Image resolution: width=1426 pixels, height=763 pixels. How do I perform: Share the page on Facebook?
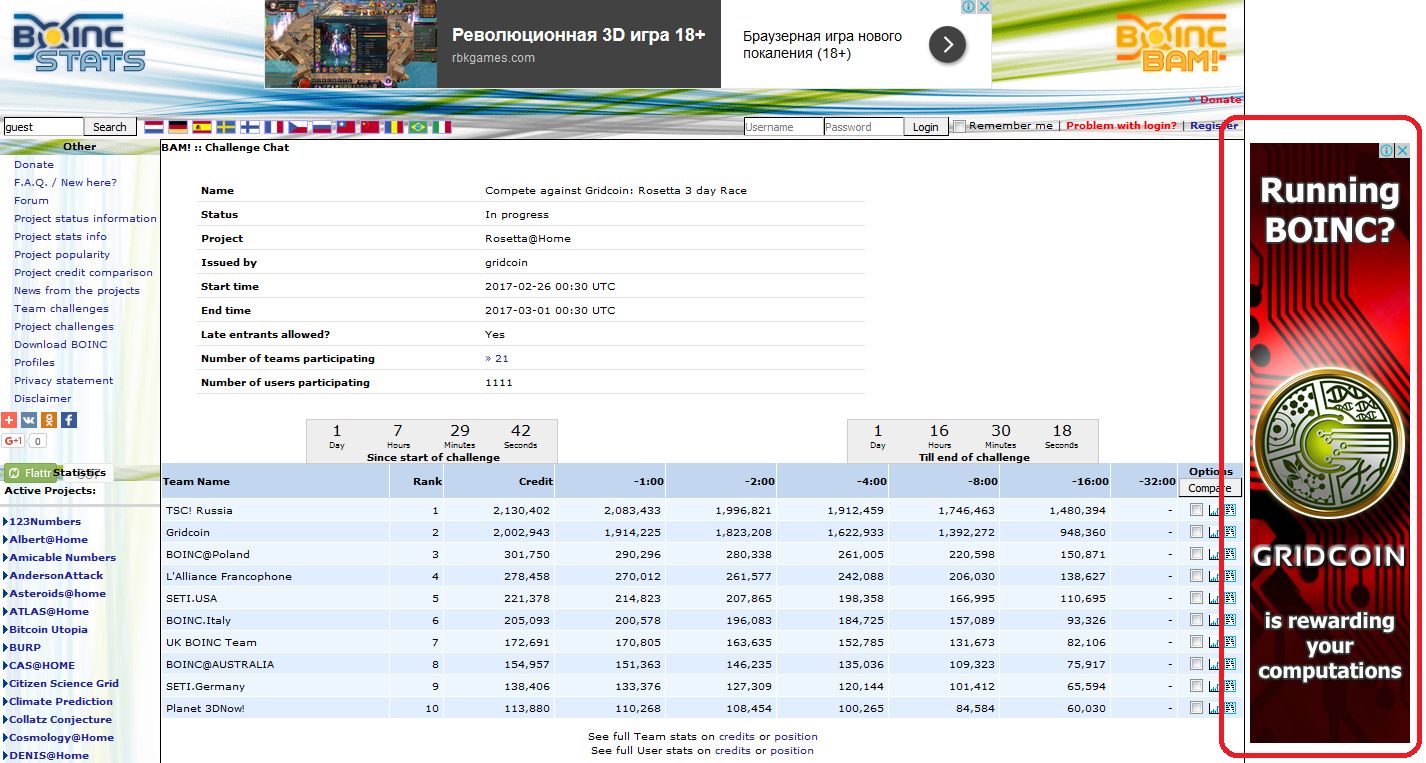(69, 420)
